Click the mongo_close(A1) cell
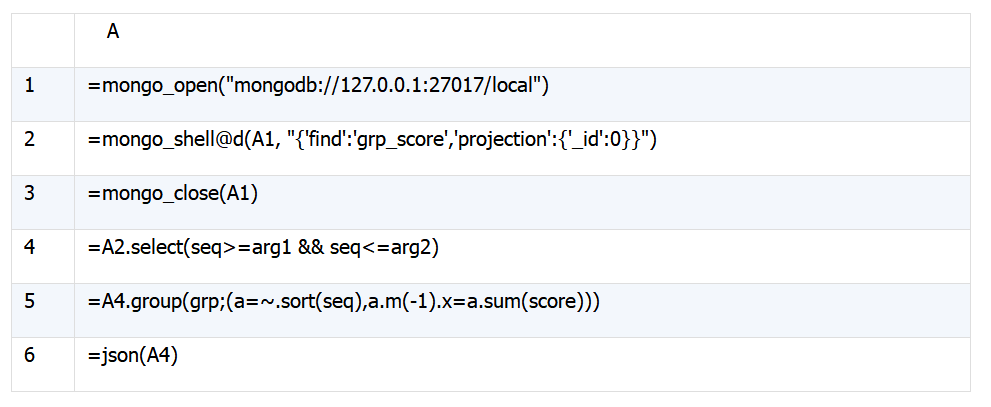The height and width of the screenshot is (407, 991). click(x=522, y=202)
